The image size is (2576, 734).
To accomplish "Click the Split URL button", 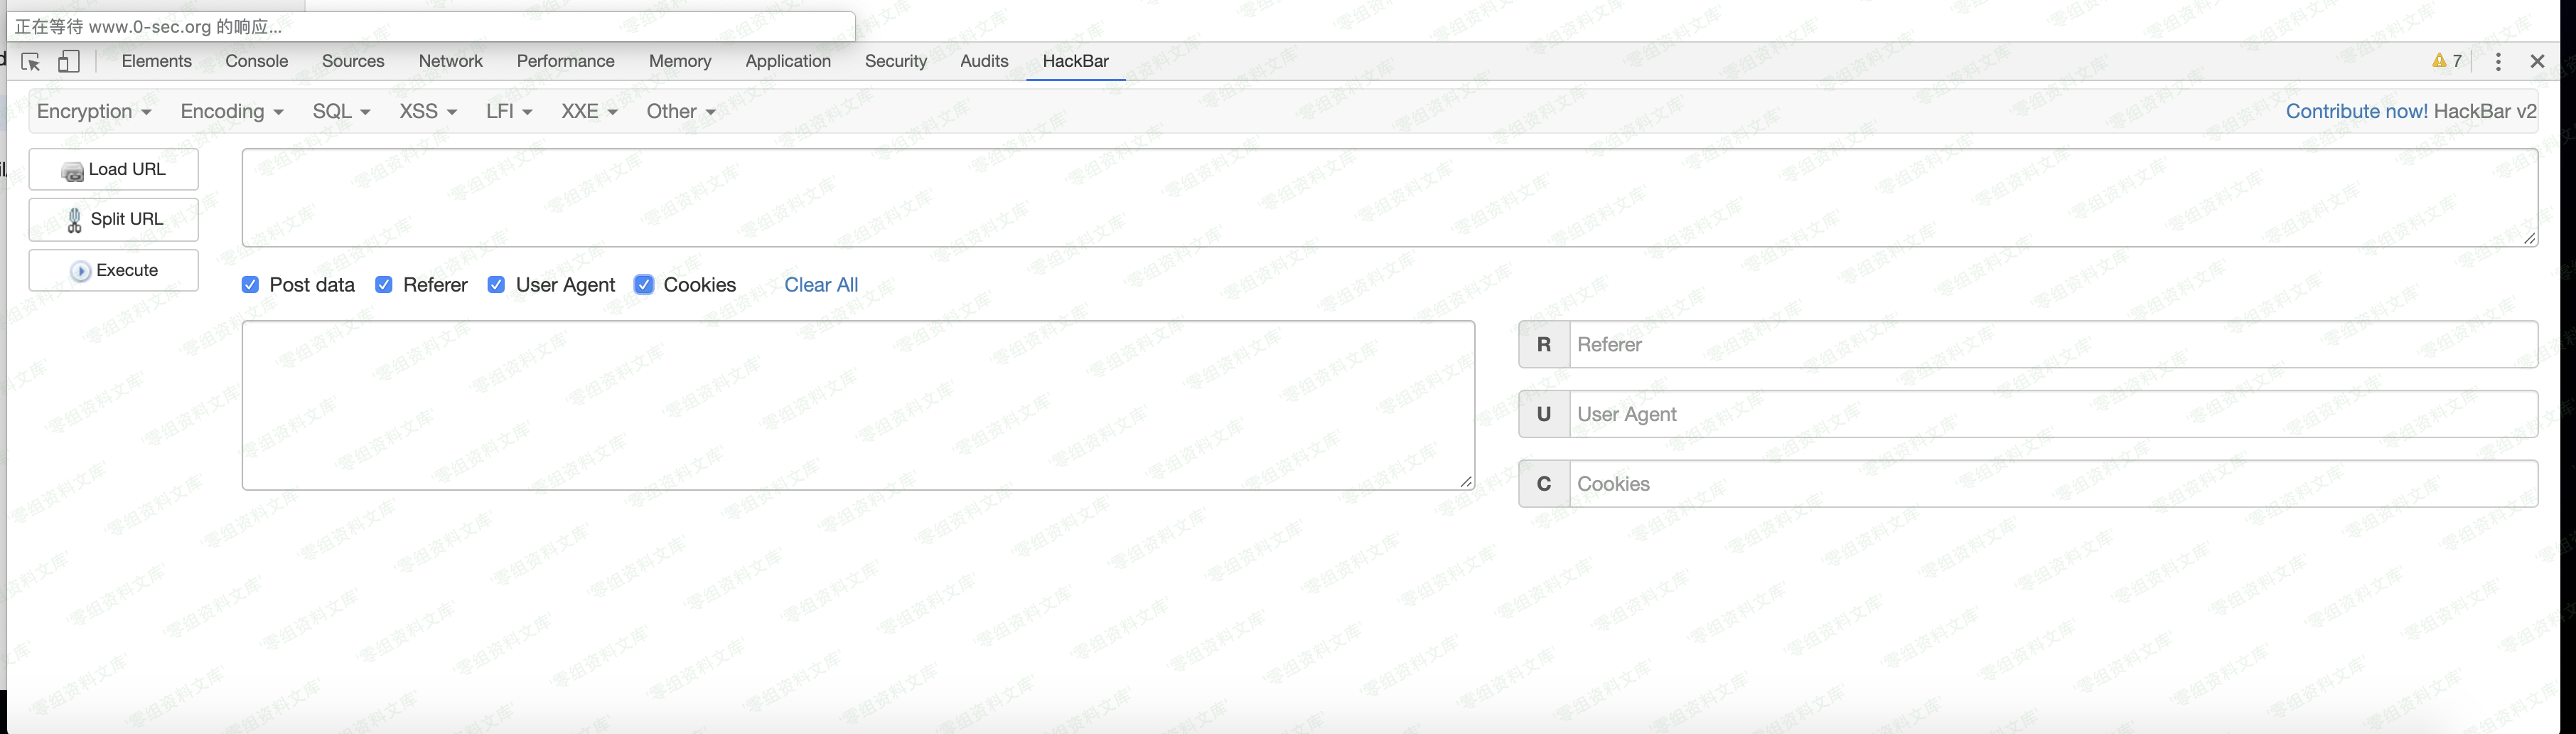I will tap(114, 220).
